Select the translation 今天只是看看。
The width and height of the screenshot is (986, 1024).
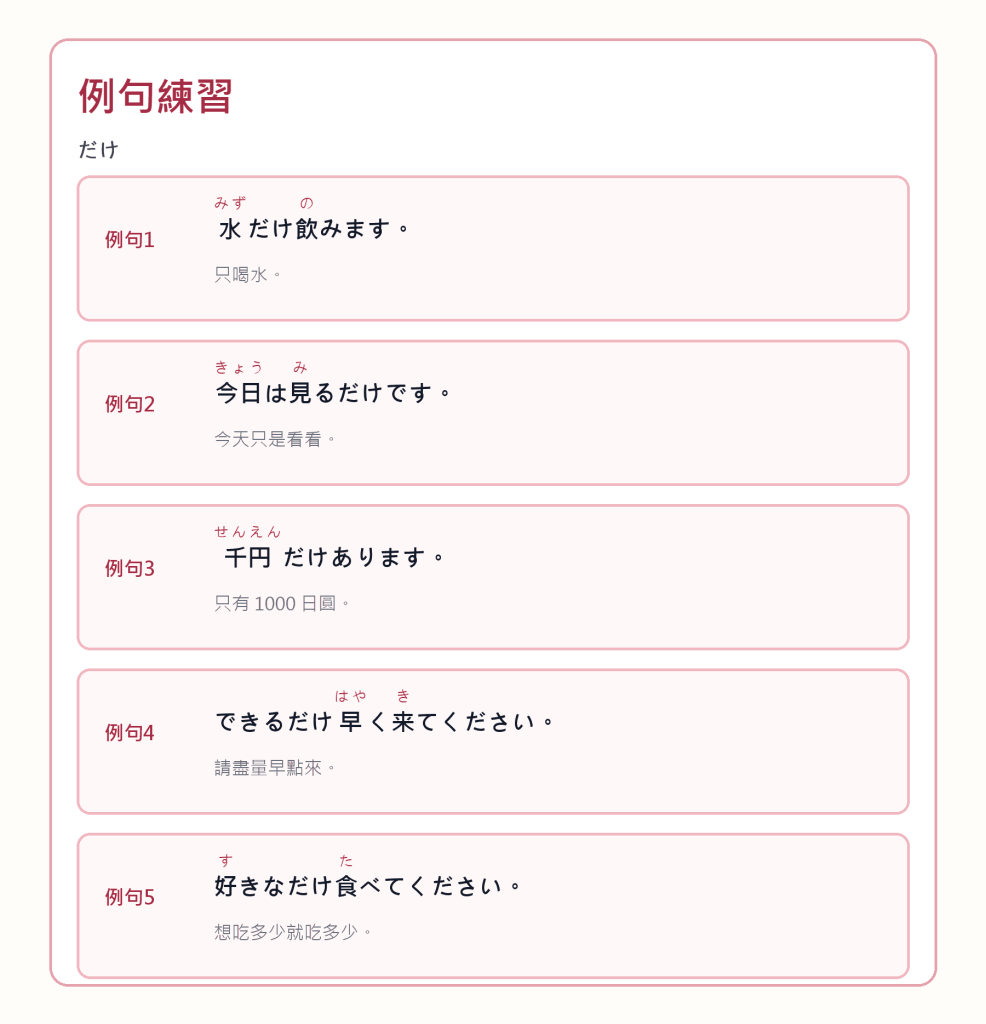click(x=275, y=440)
